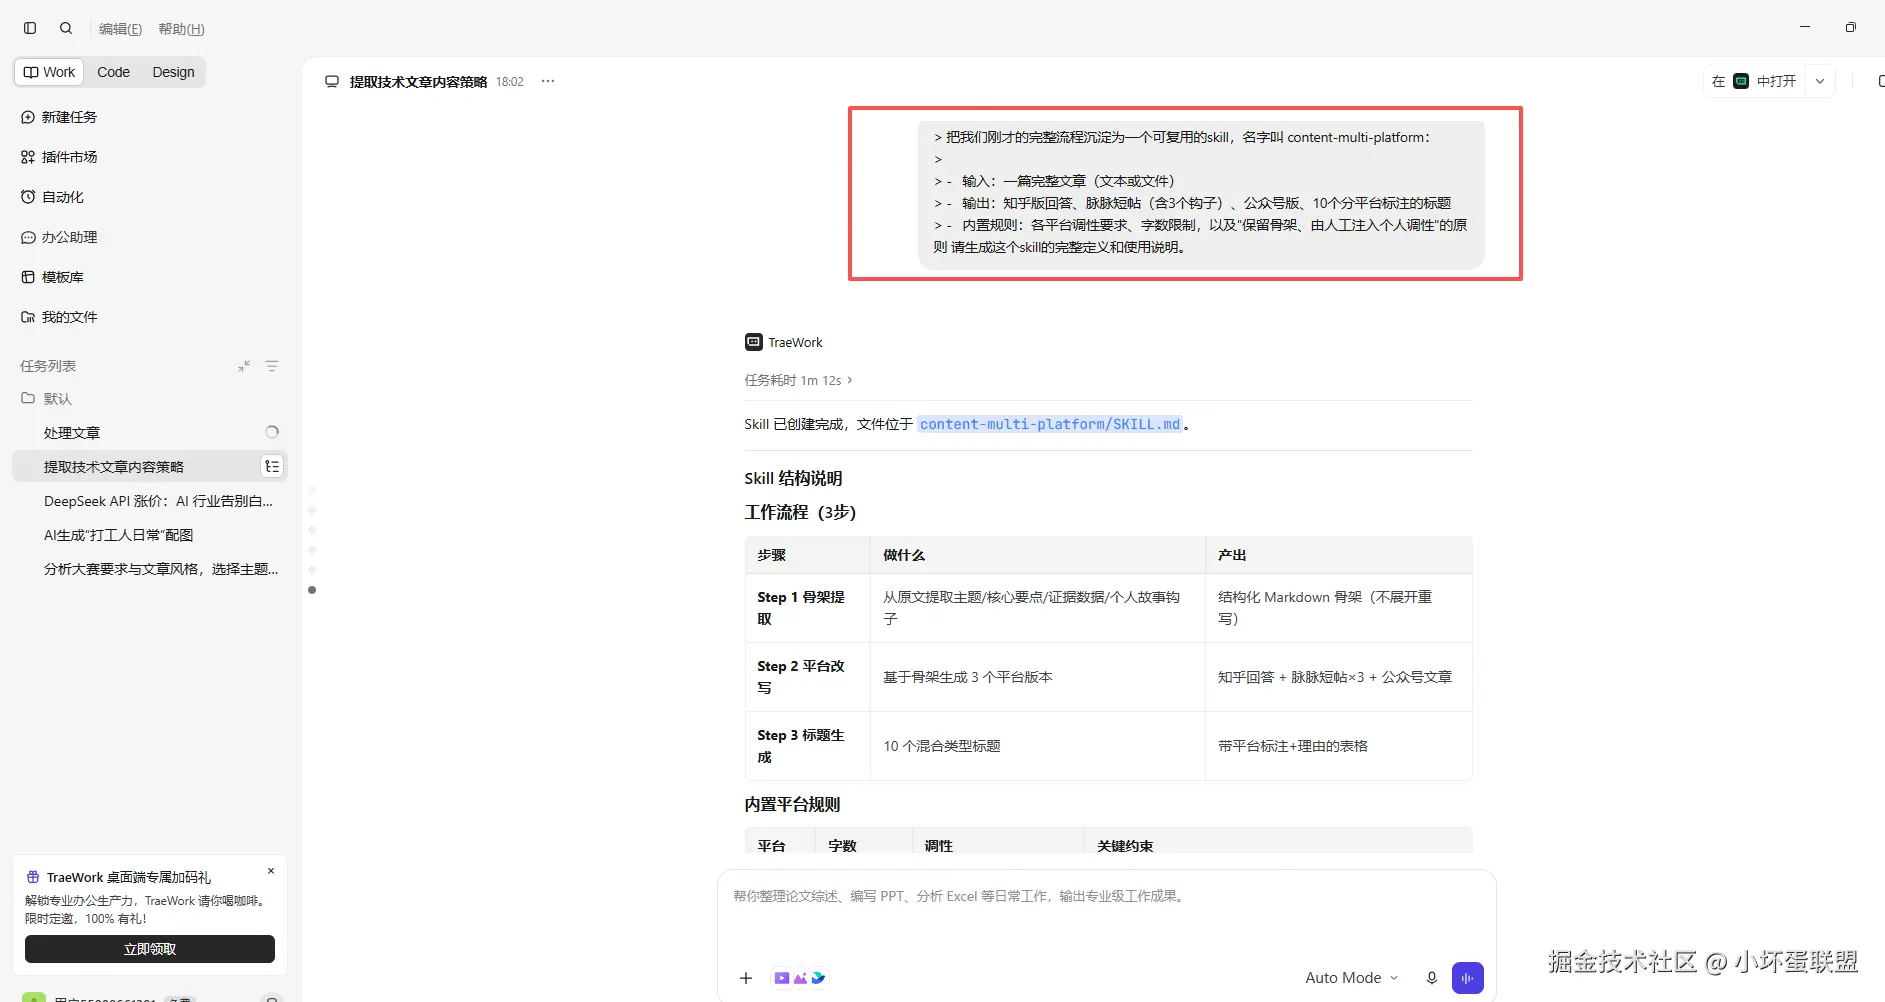
Task: Select the 提取技术文章内容策略 task in the list
Action: coord(150,466)
